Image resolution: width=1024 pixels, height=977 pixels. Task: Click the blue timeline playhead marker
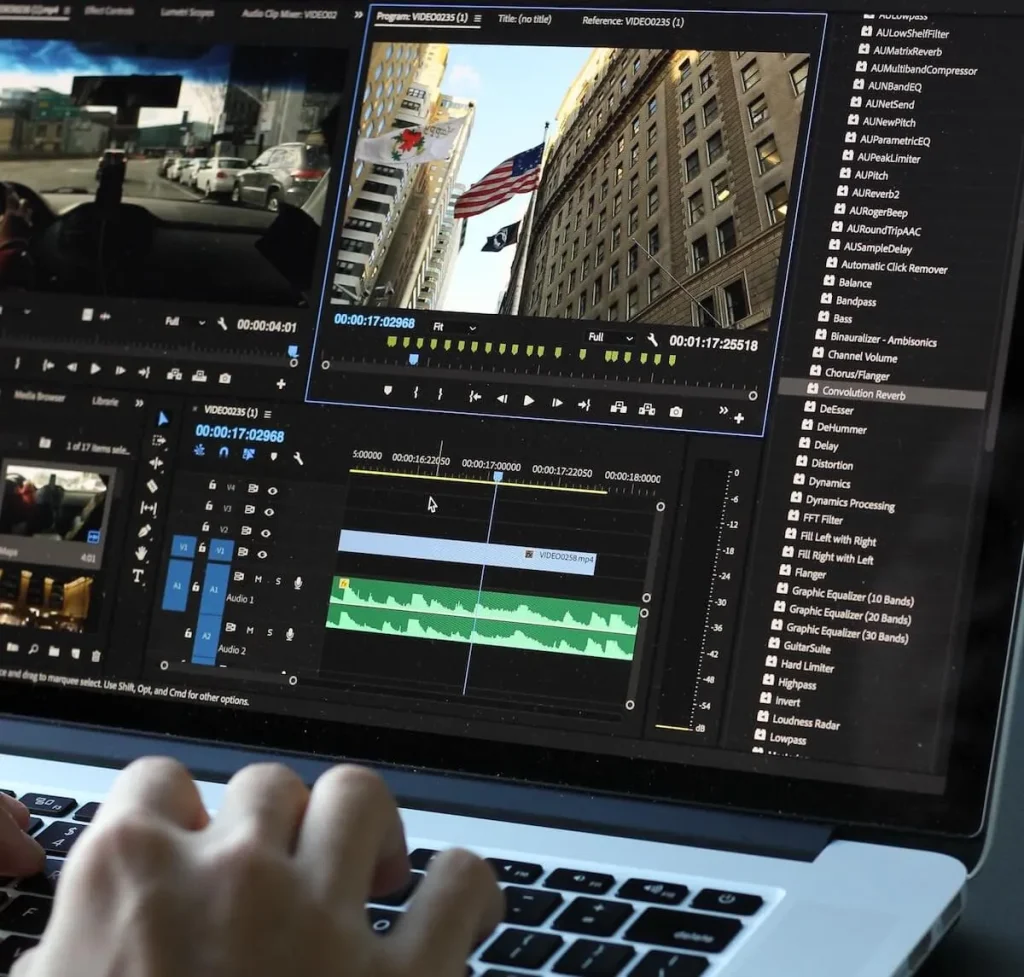[497, 477]
